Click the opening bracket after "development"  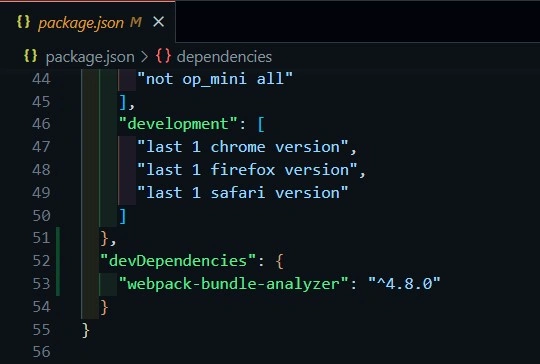tap(261, 124)
